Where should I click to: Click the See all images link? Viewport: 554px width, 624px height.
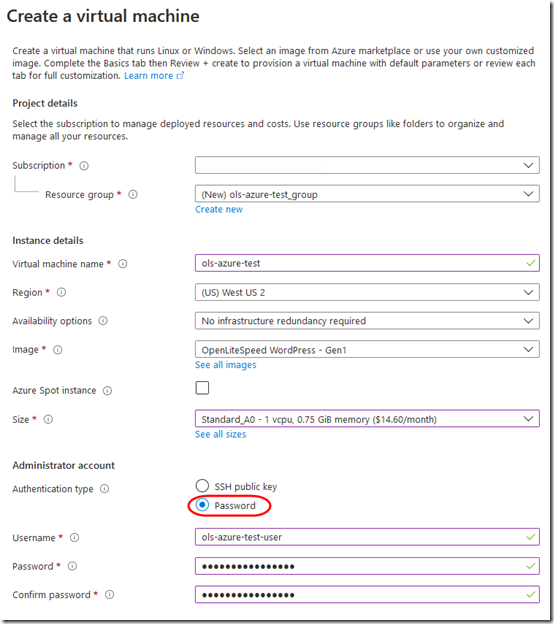[x=226, y=365]
